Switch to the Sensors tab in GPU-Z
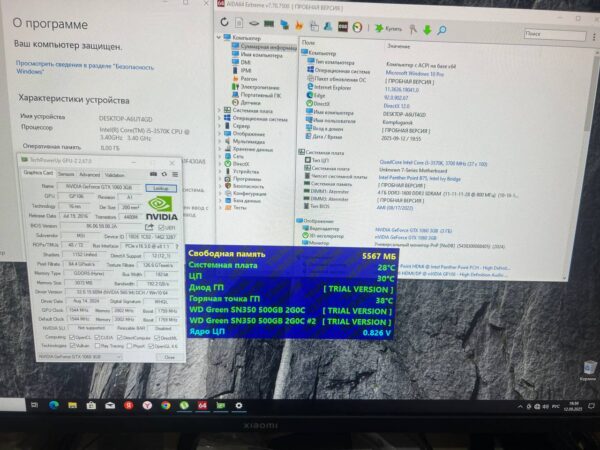 [67, 172]
